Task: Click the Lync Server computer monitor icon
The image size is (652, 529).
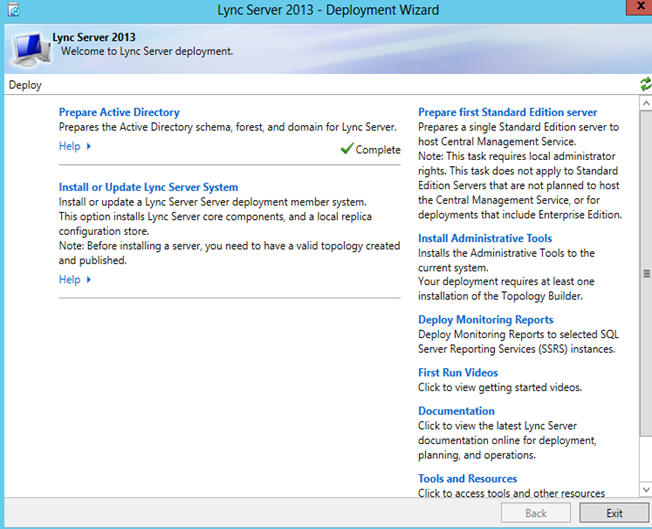Action: 31,49
